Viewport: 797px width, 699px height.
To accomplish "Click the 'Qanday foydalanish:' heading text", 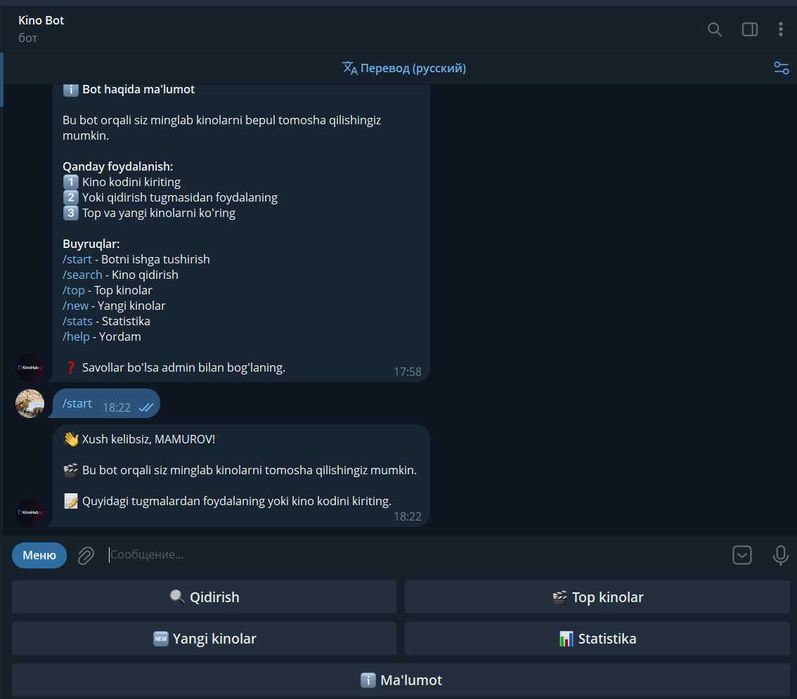I will point(118,166).
